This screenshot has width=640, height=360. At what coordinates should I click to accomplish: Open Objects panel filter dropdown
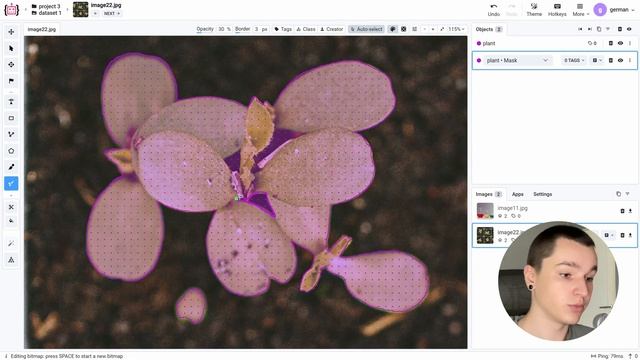pos(608,29)
